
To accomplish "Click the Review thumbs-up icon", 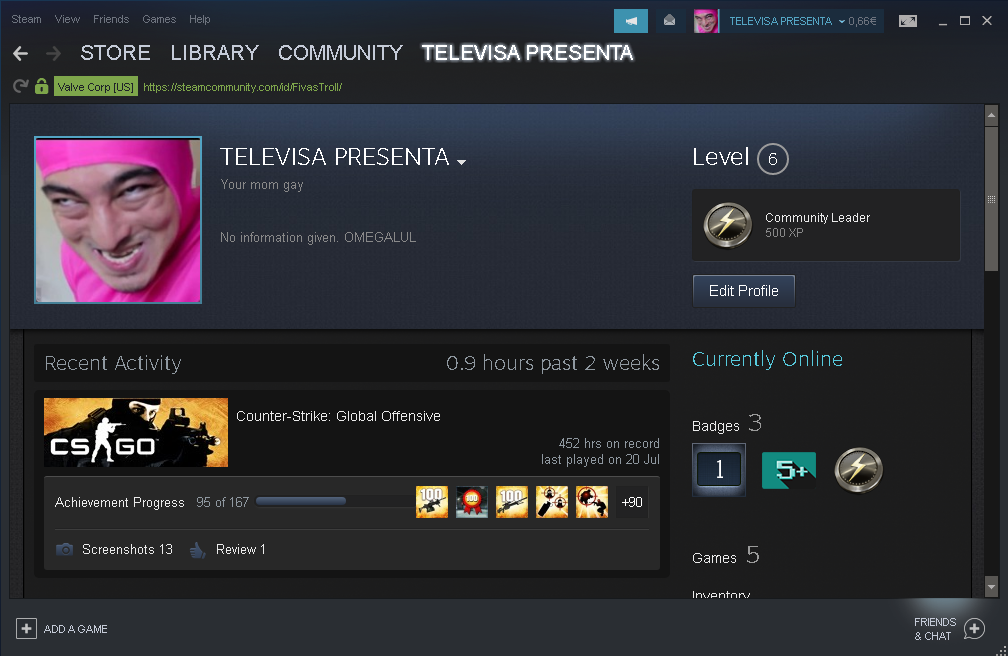I will (198, 549).
